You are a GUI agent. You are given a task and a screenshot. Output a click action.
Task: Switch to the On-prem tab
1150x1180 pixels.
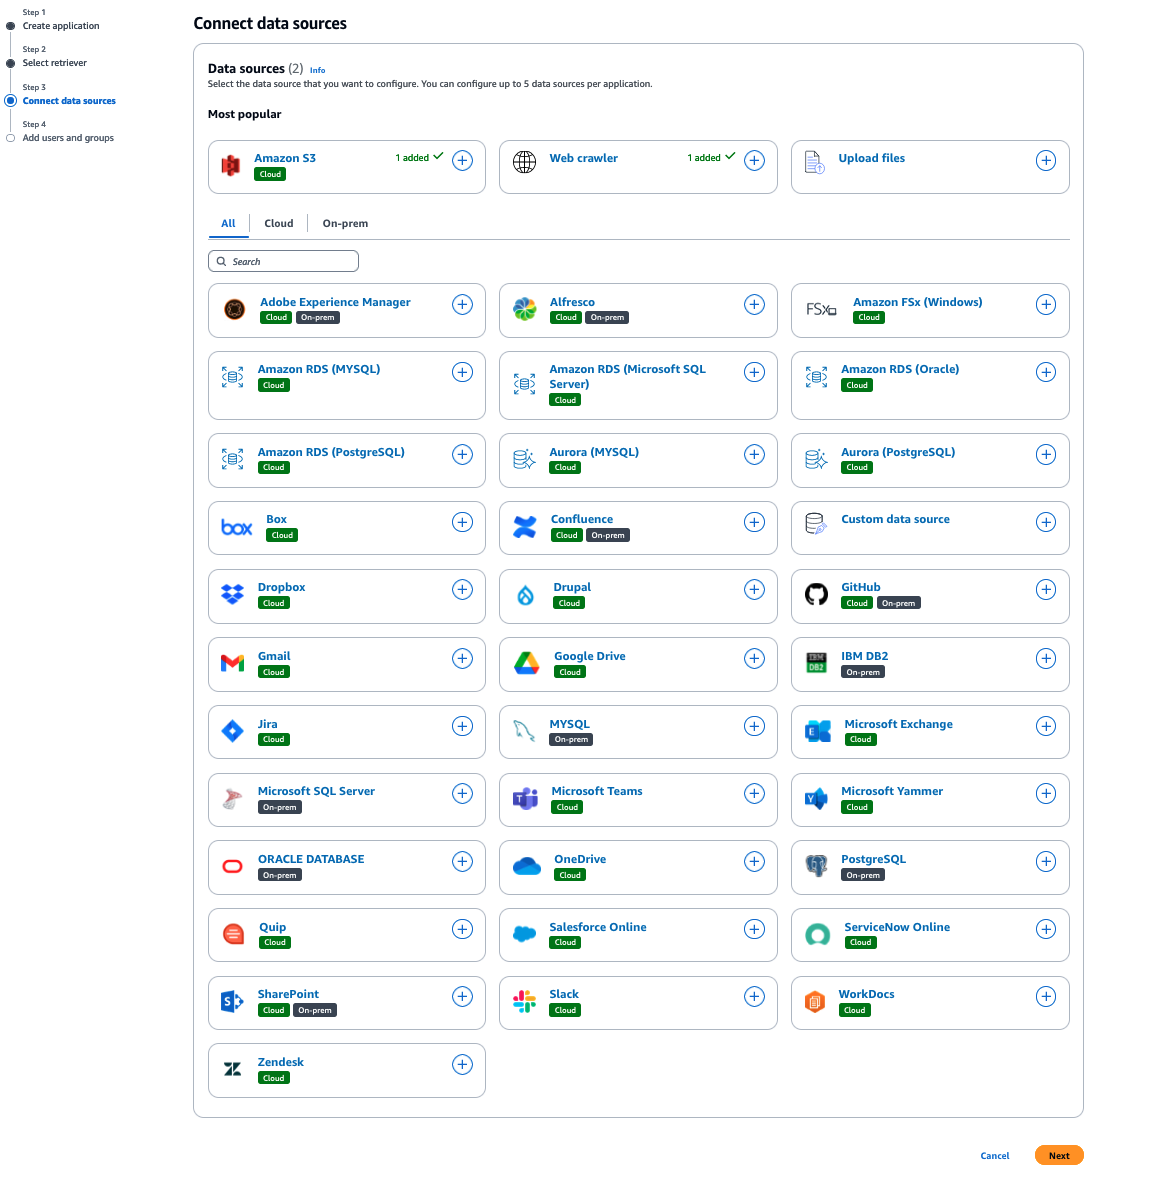click(x=345, y=223)
